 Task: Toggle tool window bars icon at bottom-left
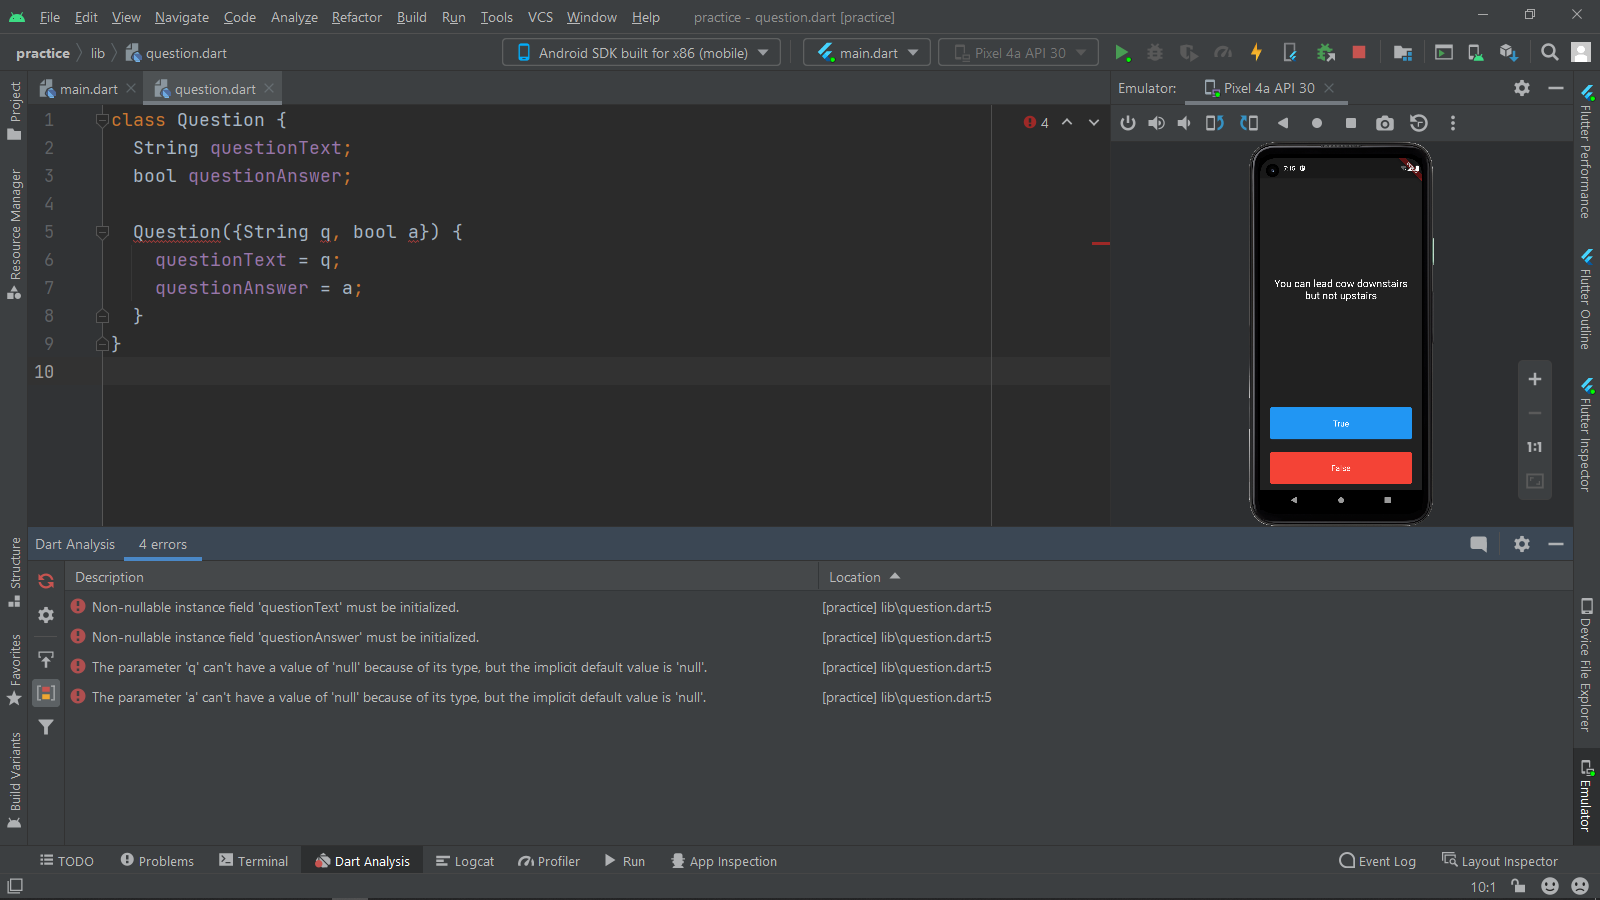15,886
